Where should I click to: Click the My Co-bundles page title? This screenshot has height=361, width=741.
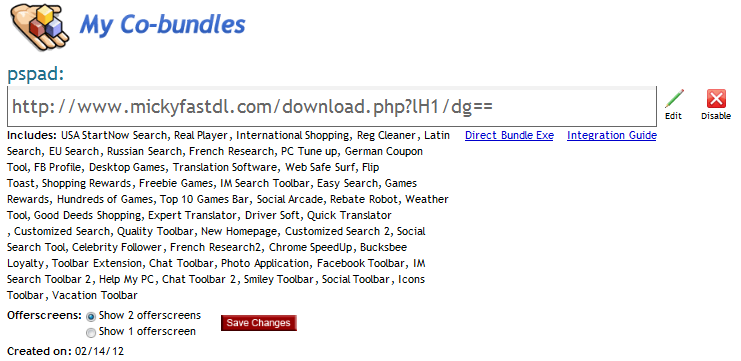(x=162, y=25)
